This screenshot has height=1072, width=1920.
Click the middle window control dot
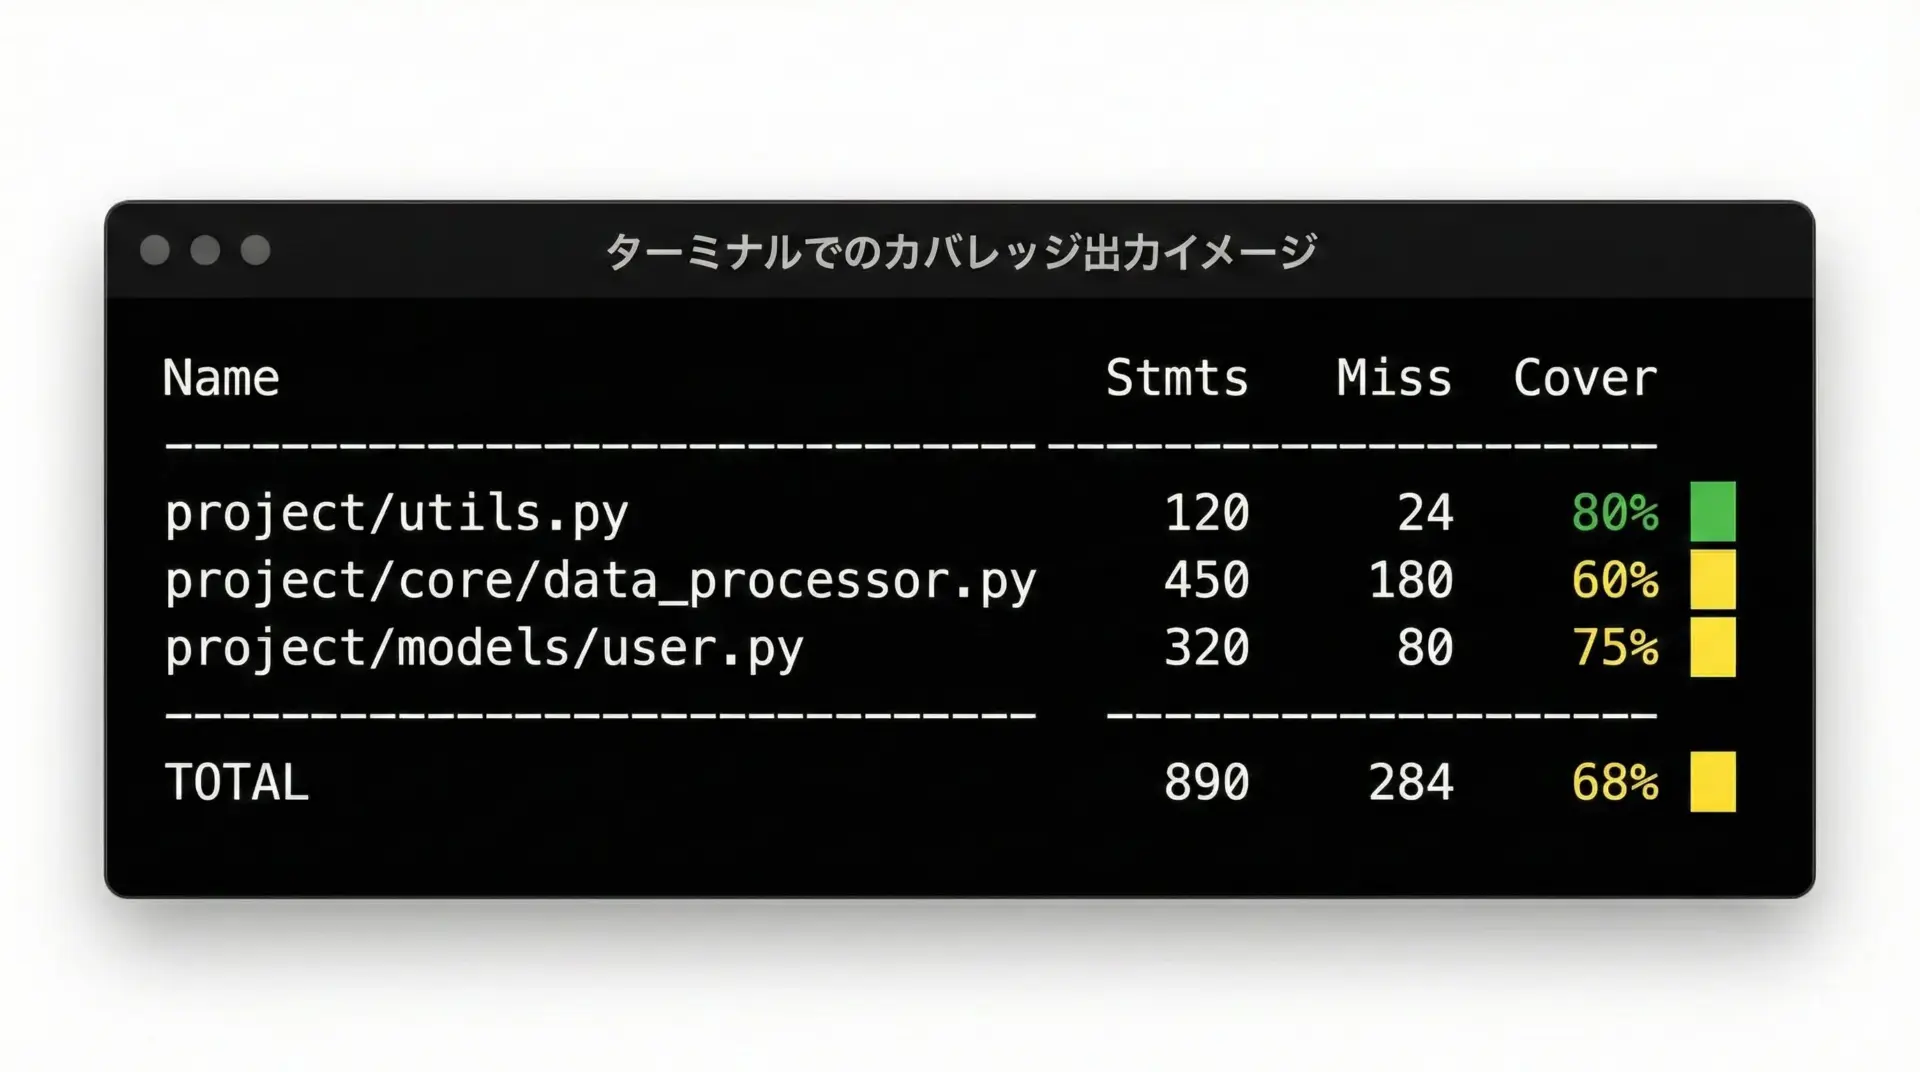coord(205,250)
